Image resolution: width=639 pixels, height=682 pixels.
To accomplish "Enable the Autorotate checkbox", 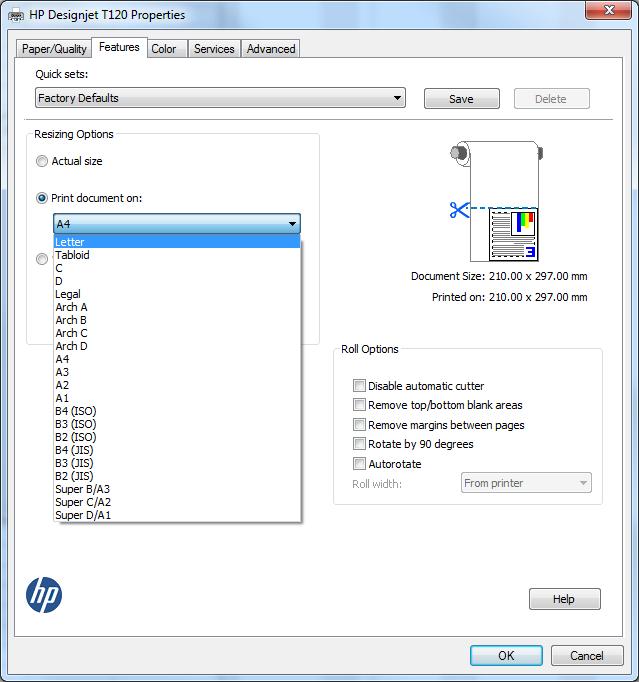I will point(359,464).
